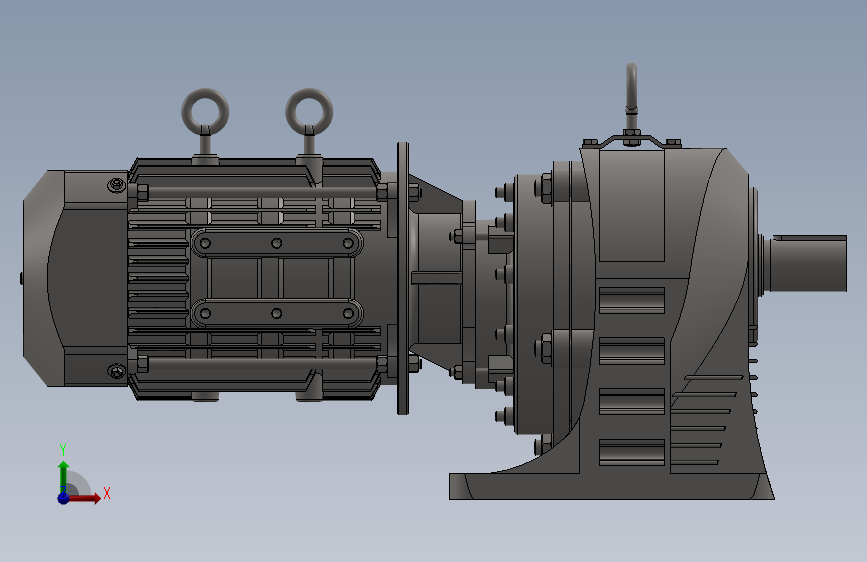Select the top tie rod on the motor
Image resolution: width=867 pixels, height=562 pixels.
pyautogui.click(x=262, y=192)
